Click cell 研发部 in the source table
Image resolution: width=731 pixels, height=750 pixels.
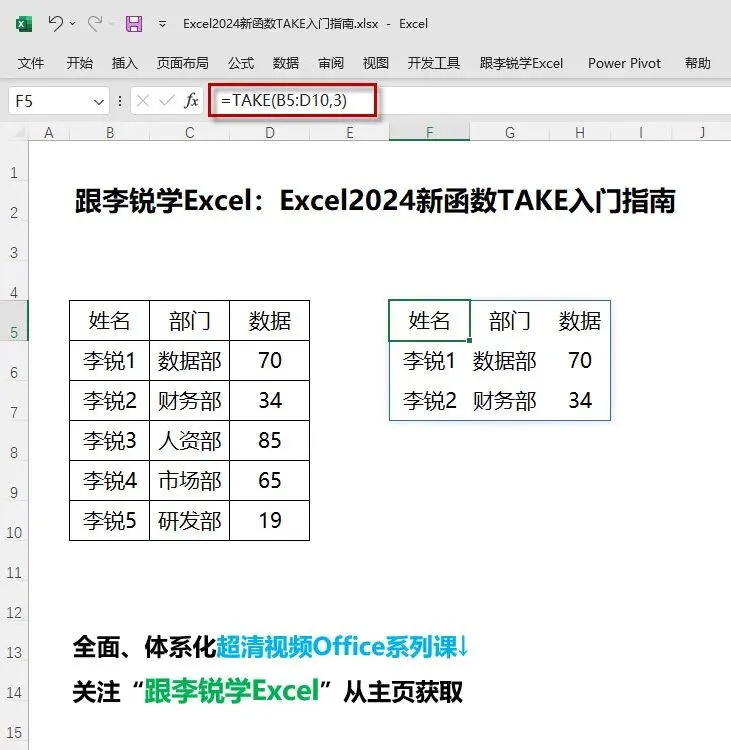[x=189, y=521]
